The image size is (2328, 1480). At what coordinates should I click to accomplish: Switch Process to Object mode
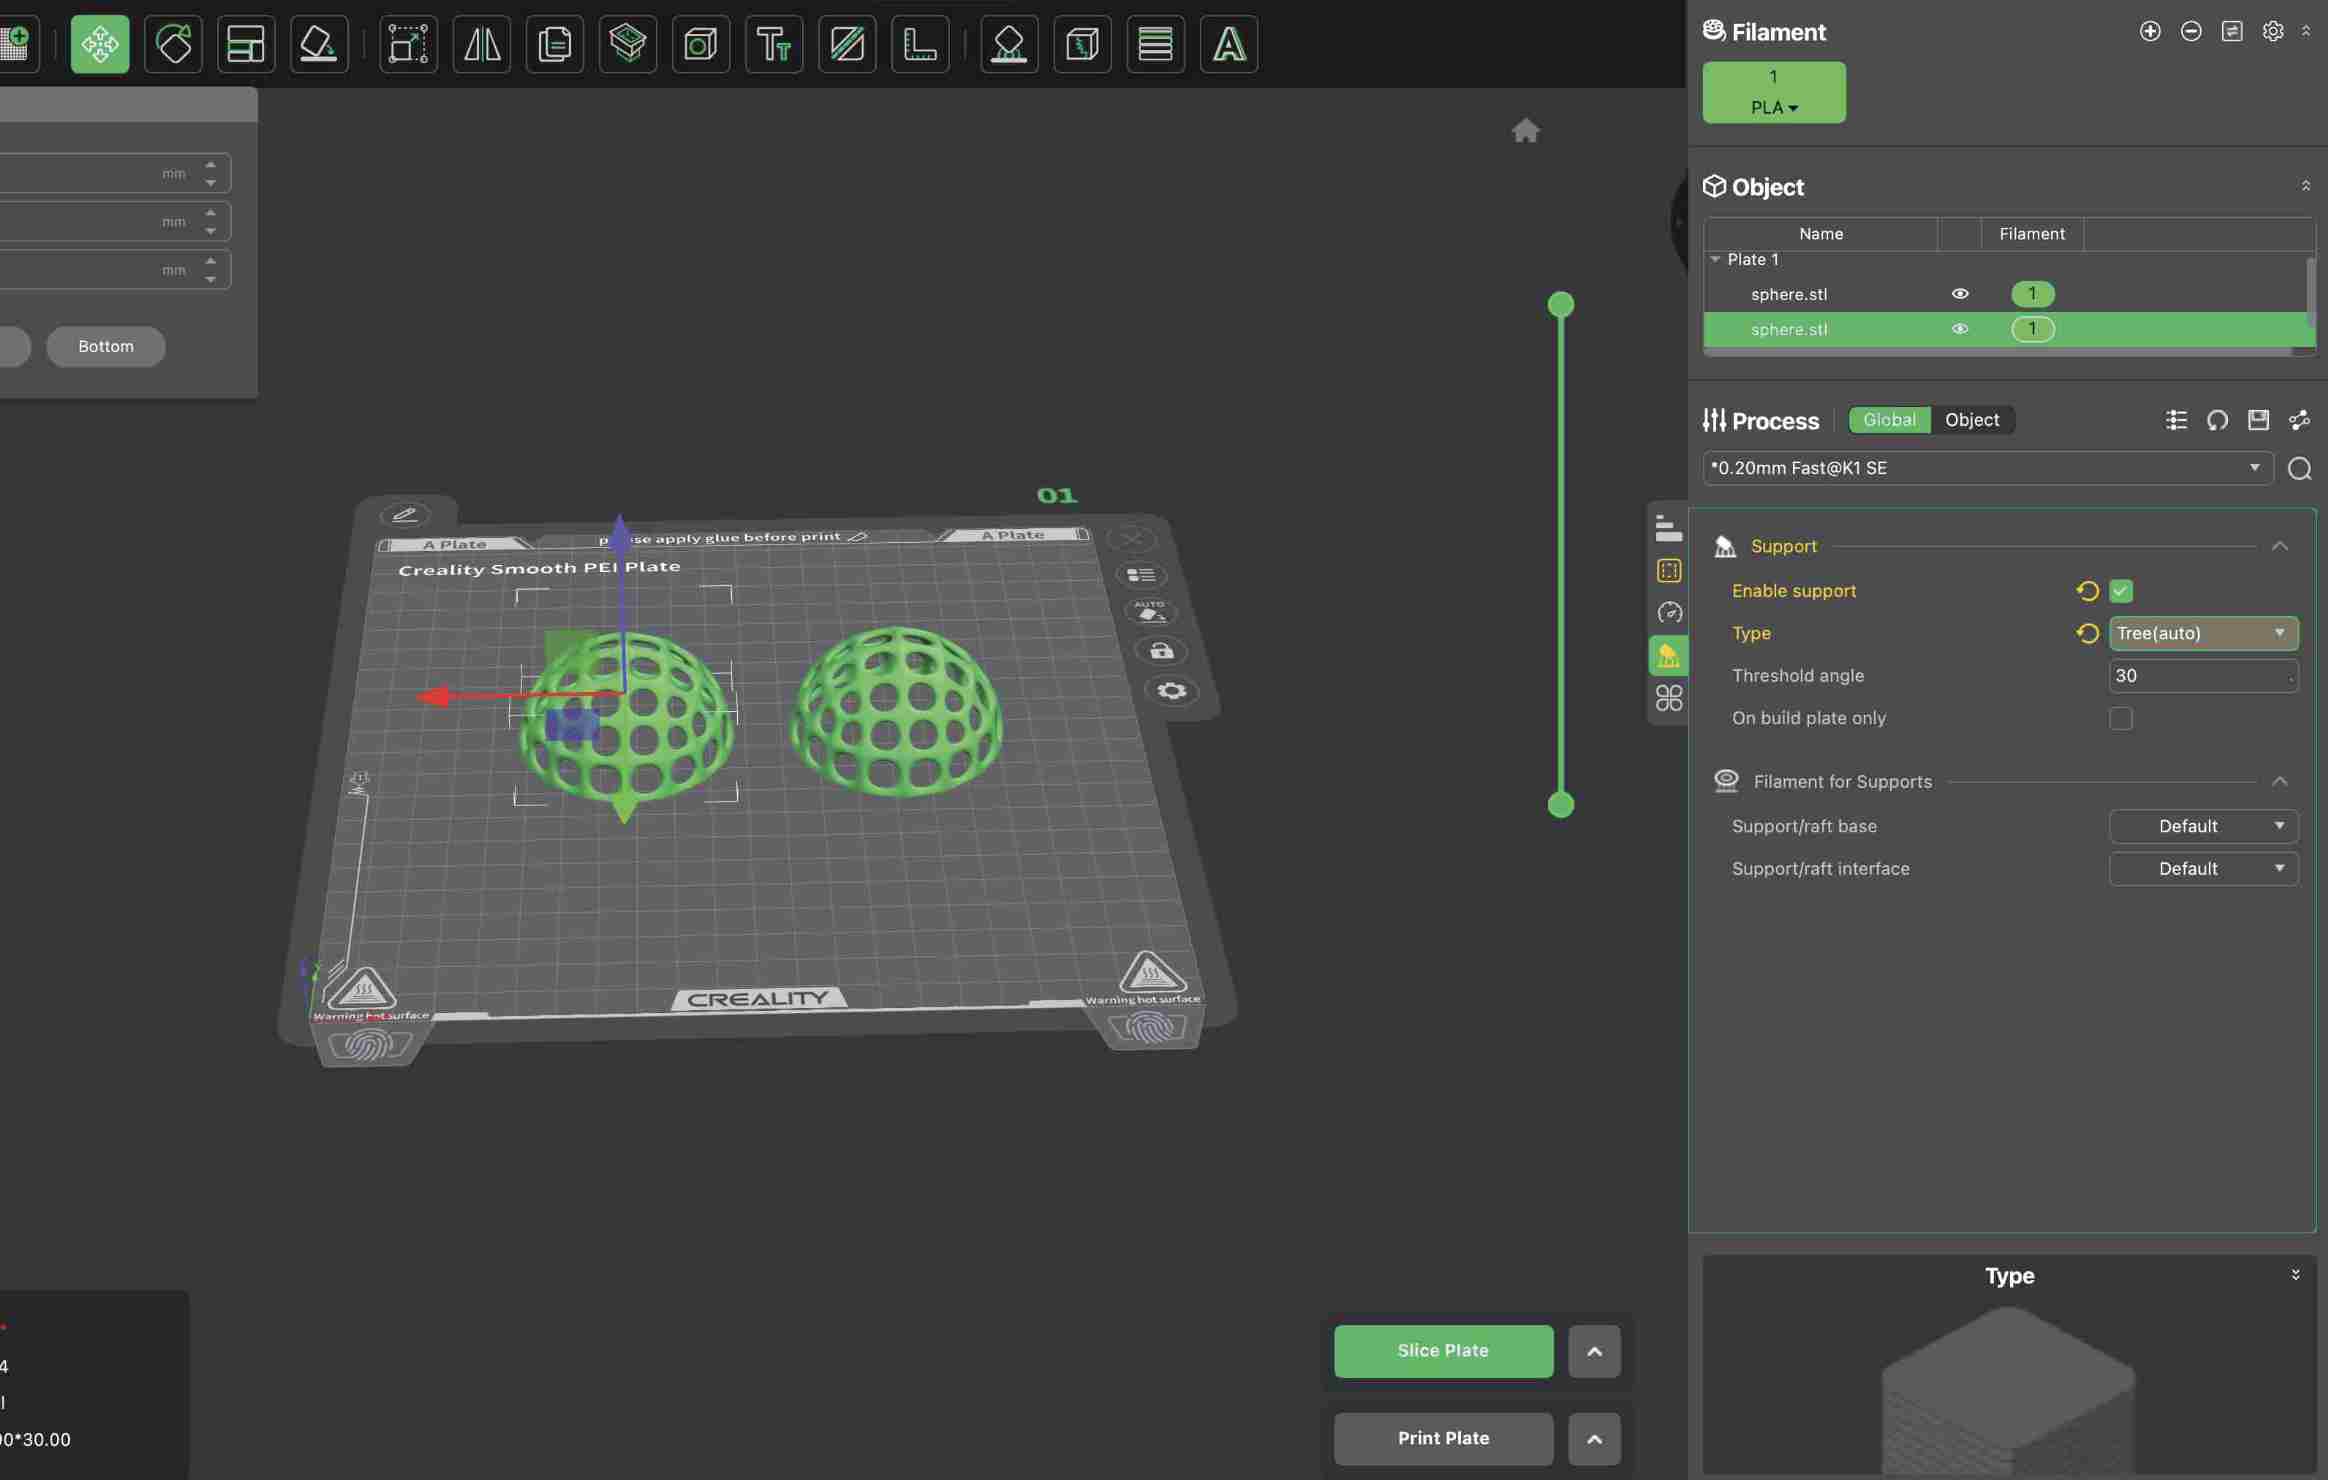[1972, 420]
